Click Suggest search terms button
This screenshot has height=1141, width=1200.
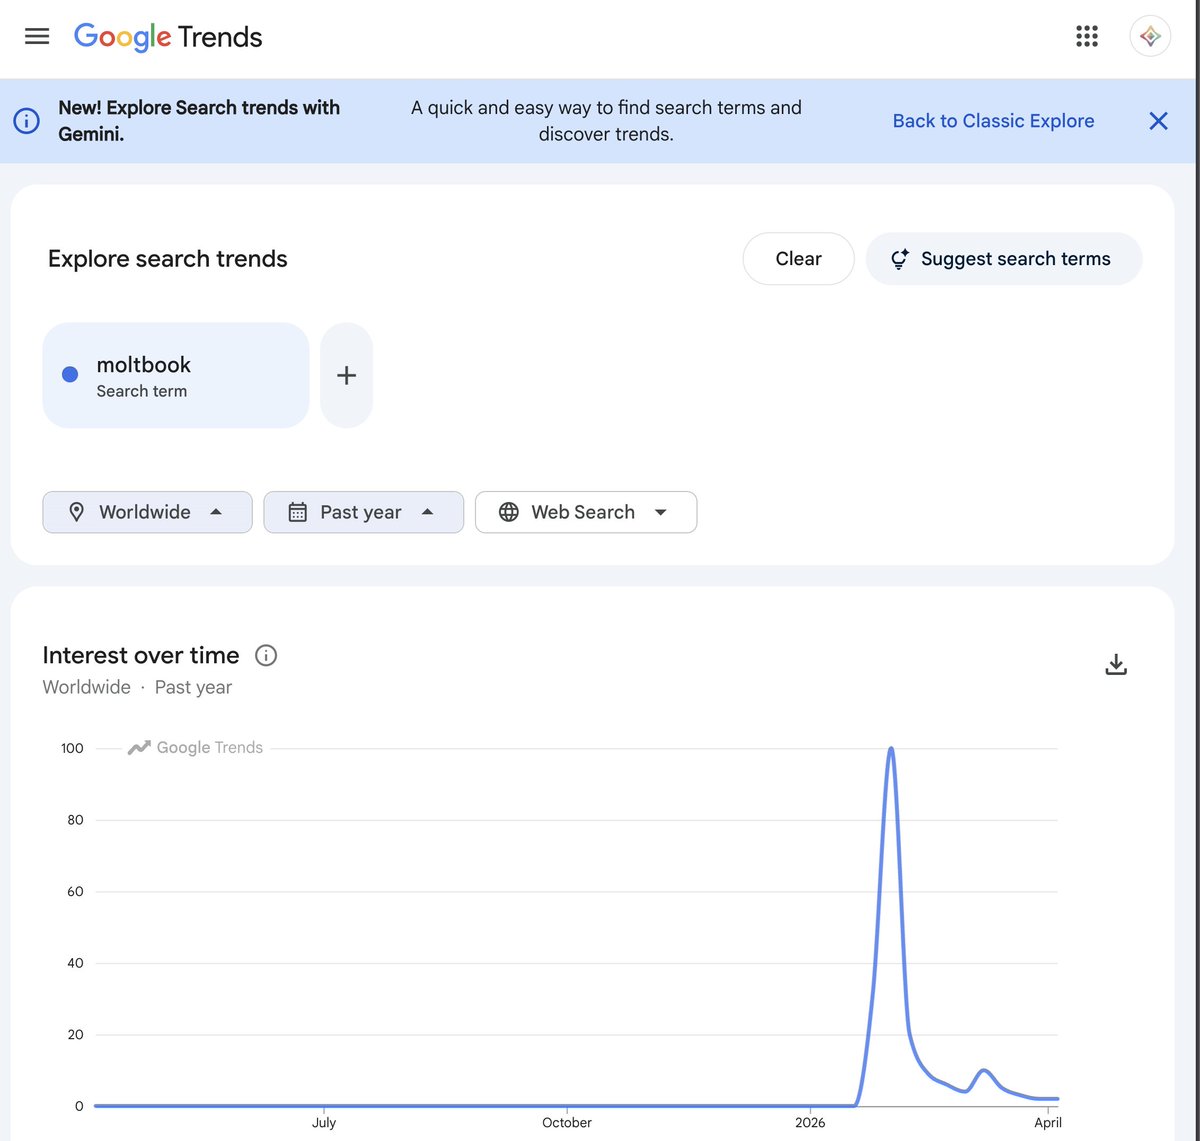(x=1003, y=259)
